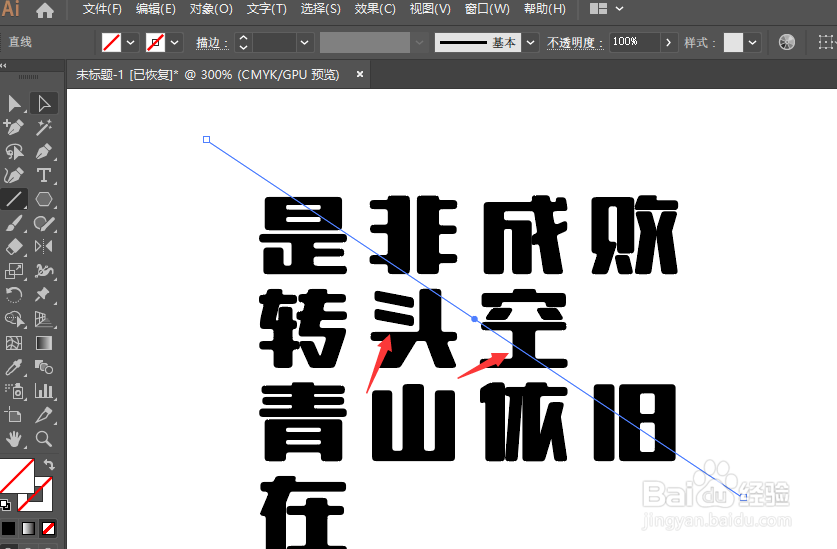
Task: Select the Puppet Warp pin tool
Action: pyautogui.click(x=44, y=295)
